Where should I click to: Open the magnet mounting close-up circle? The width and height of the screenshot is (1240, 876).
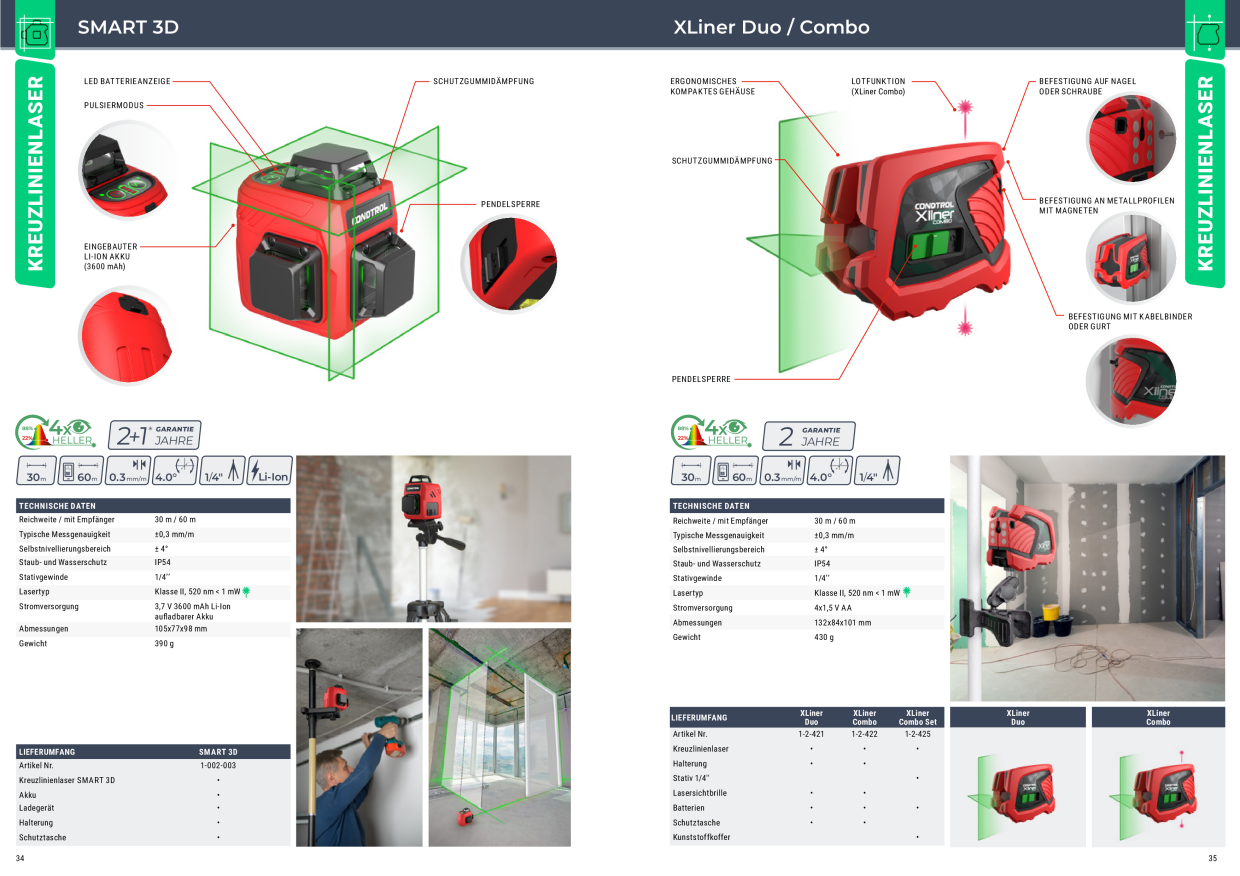pos(1130,257)
